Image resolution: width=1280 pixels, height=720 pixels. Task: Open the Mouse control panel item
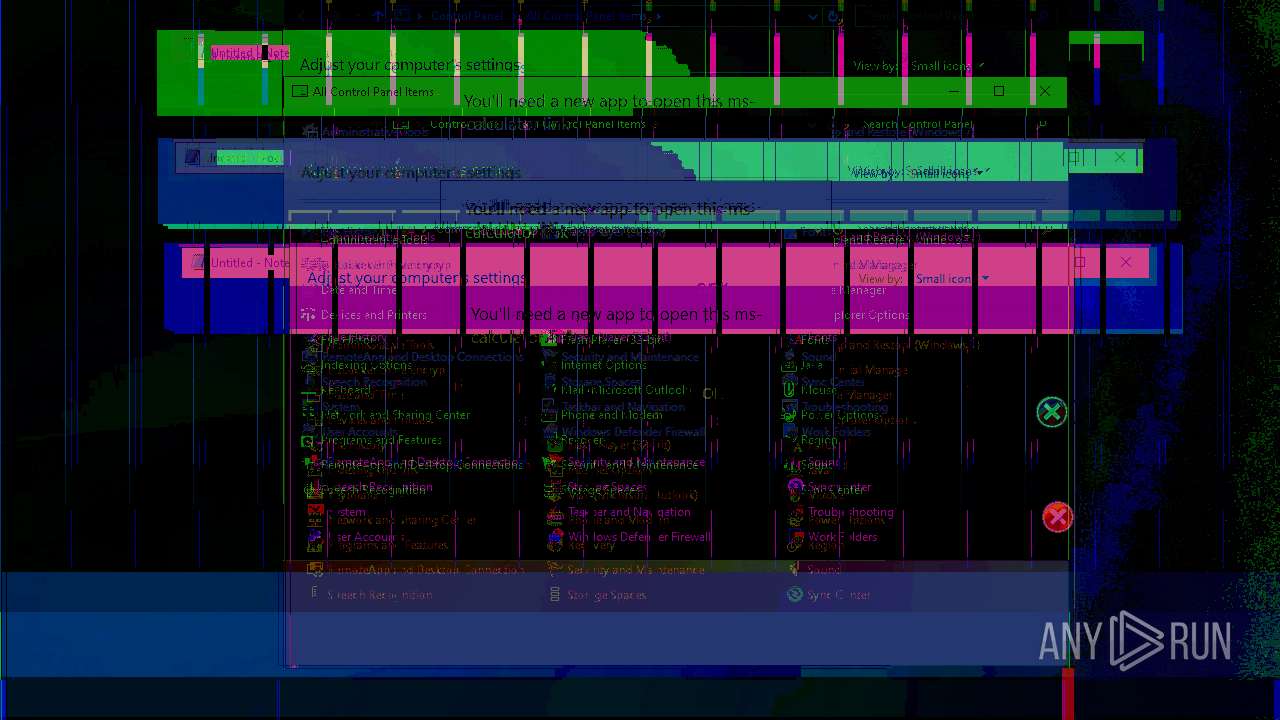[x=818, y=390]
